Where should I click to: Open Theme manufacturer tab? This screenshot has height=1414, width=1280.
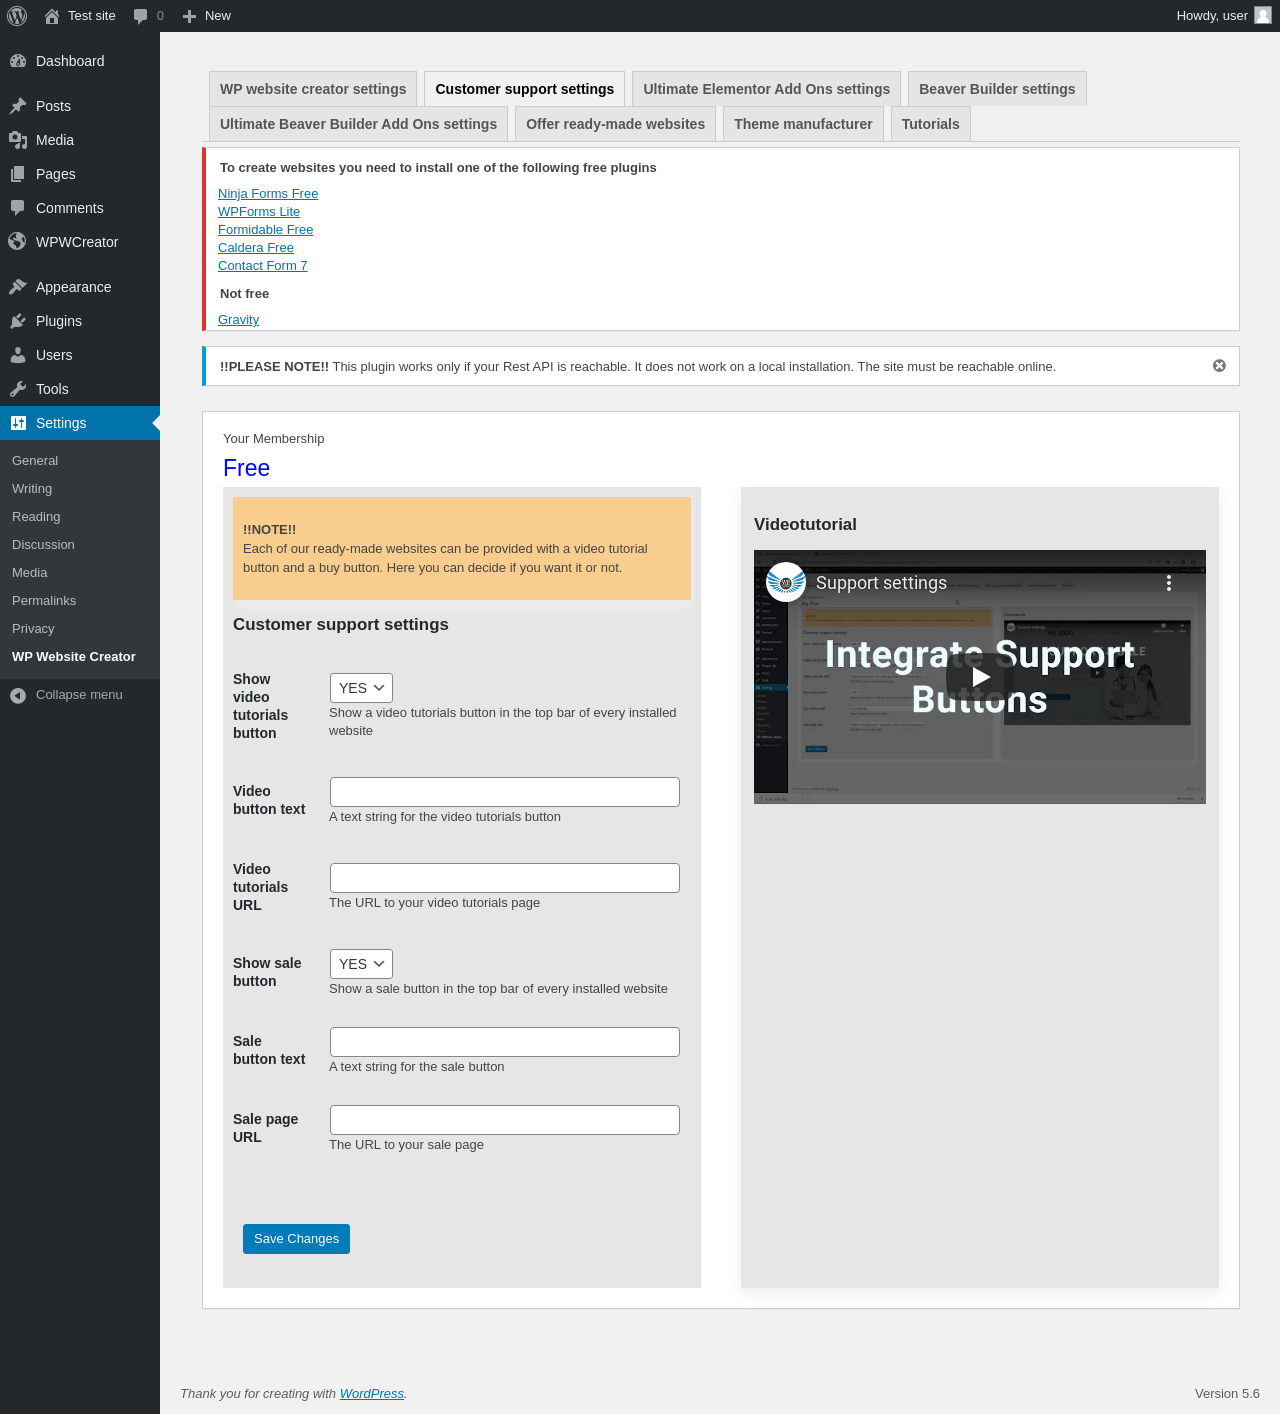click(x=803, y=124)
